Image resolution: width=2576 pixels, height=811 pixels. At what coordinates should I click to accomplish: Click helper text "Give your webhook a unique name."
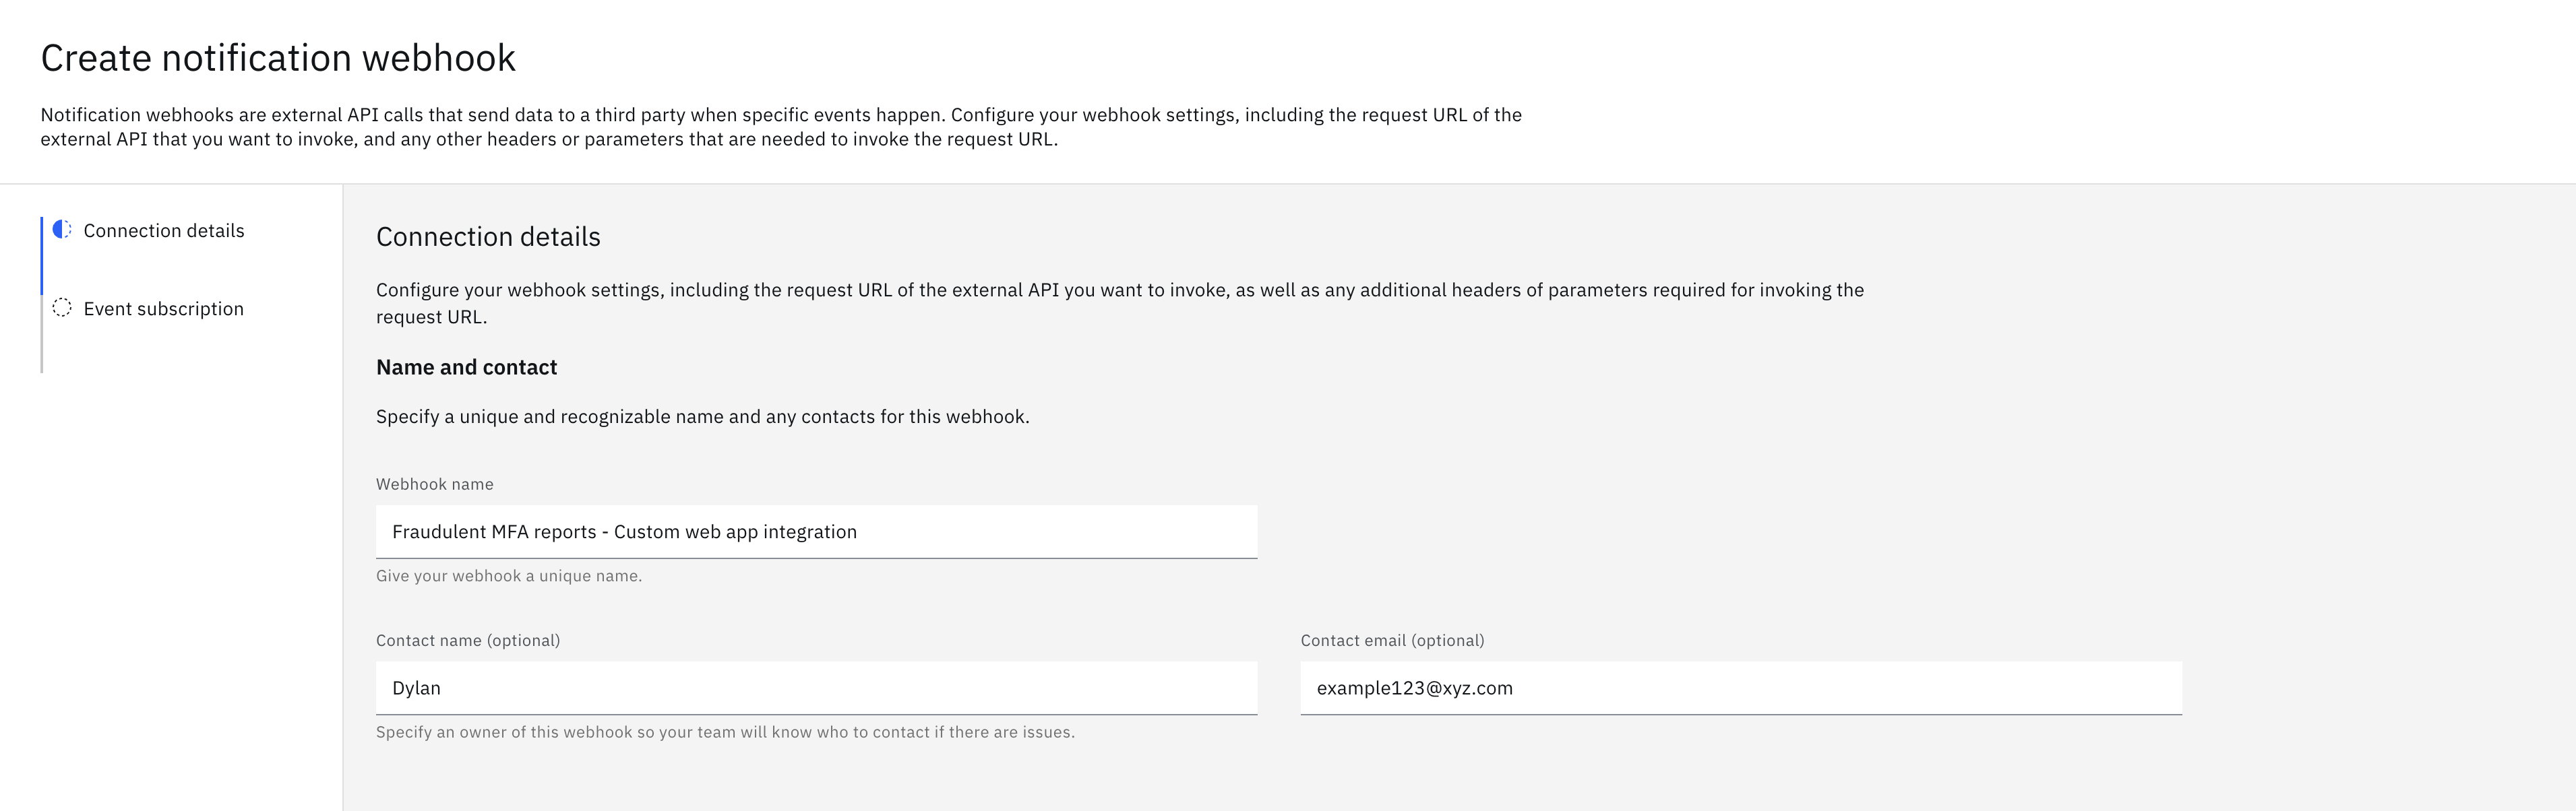coord(509,576)
